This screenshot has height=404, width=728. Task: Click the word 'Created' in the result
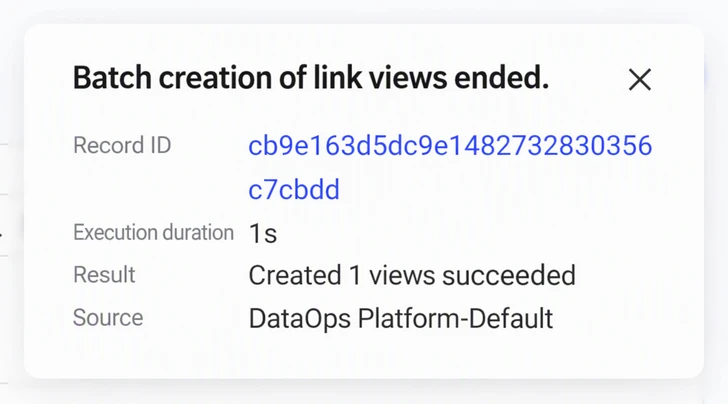pos(295,275)
